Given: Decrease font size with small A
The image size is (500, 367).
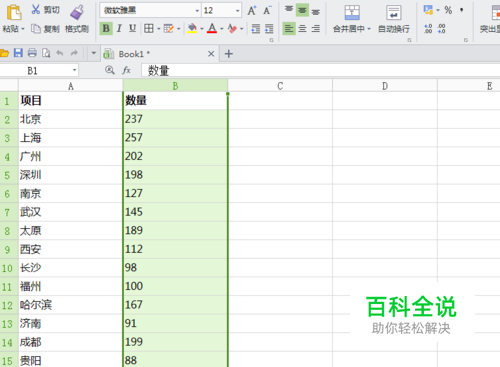Looking at the screenshot, I should pos(267,10).
